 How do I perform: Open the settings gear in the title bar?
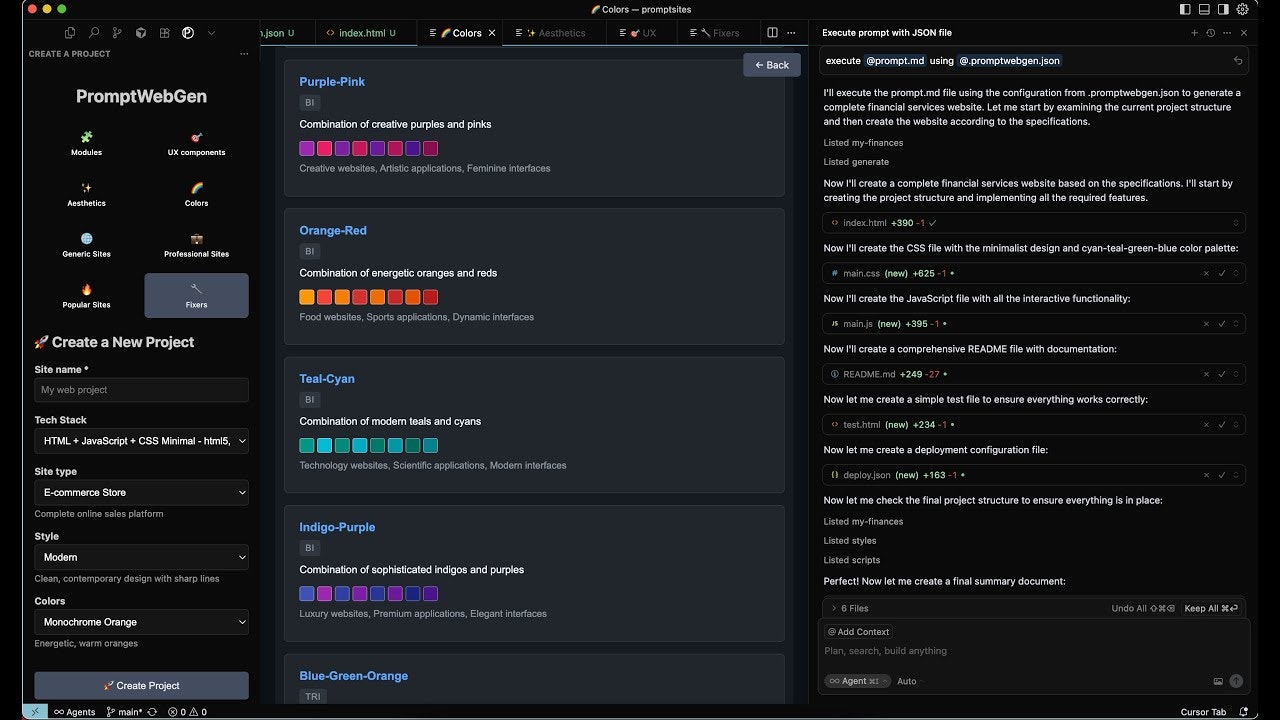1243,9
